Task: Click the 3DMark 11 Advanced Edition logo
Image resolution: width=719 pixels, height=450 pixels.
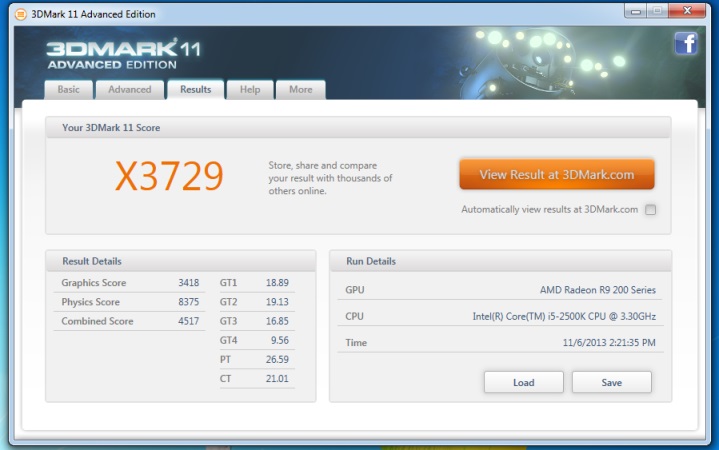Action: (x=123, y=54)
